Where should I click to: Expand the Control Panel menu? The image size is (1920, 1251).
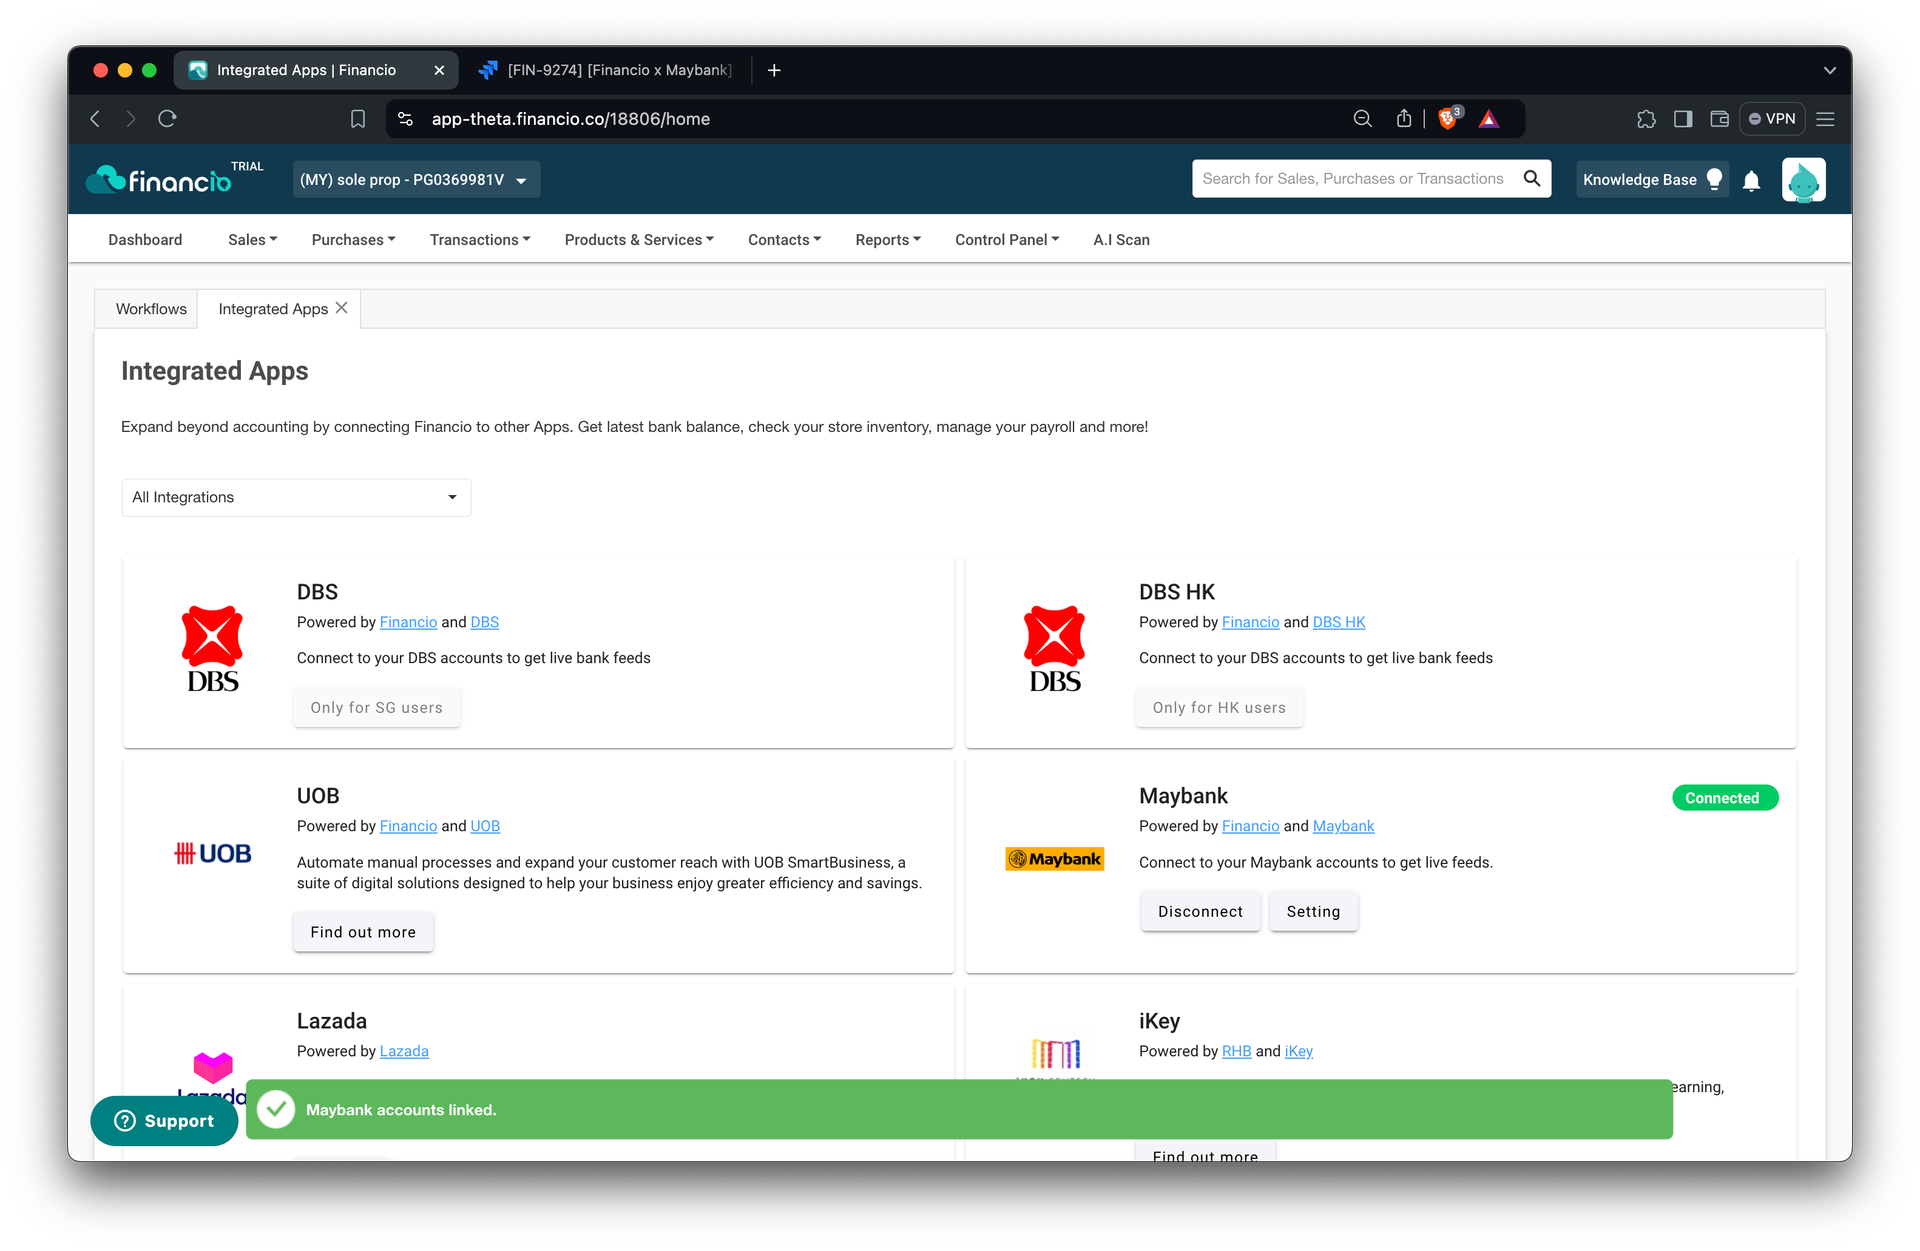1006,240
